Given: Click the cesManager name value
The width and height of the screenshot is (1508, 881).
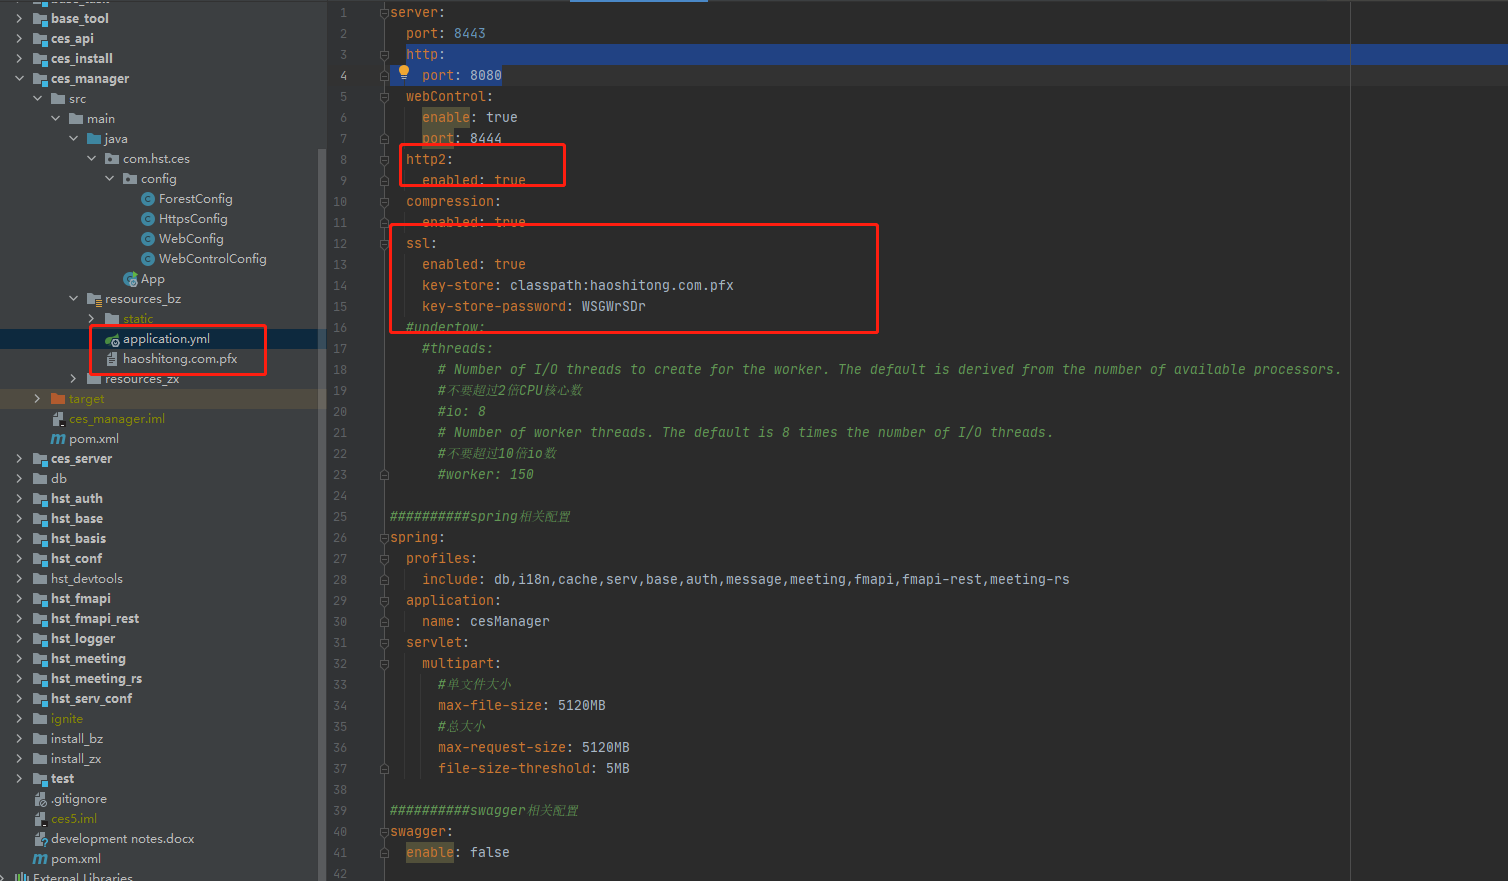Looking at the screenshot, I should coord(510,622).
